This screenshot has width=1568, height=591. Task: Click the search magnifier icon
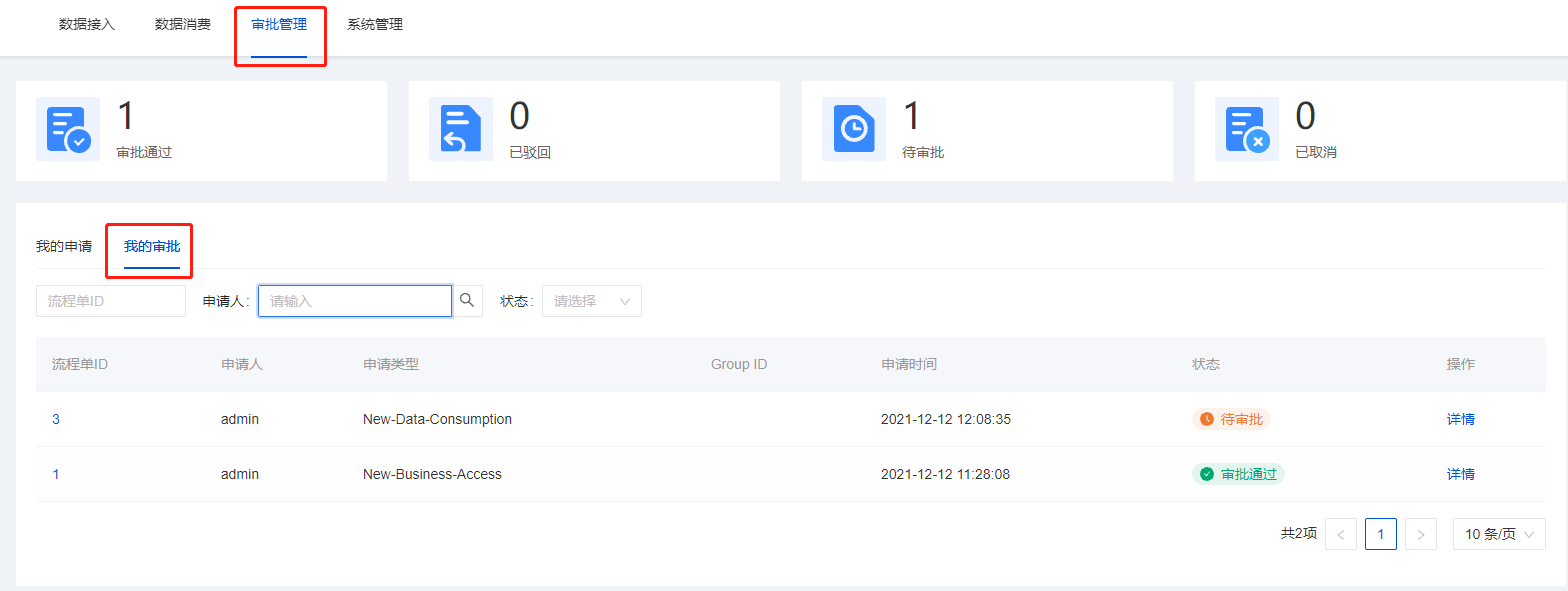[467, 301]
